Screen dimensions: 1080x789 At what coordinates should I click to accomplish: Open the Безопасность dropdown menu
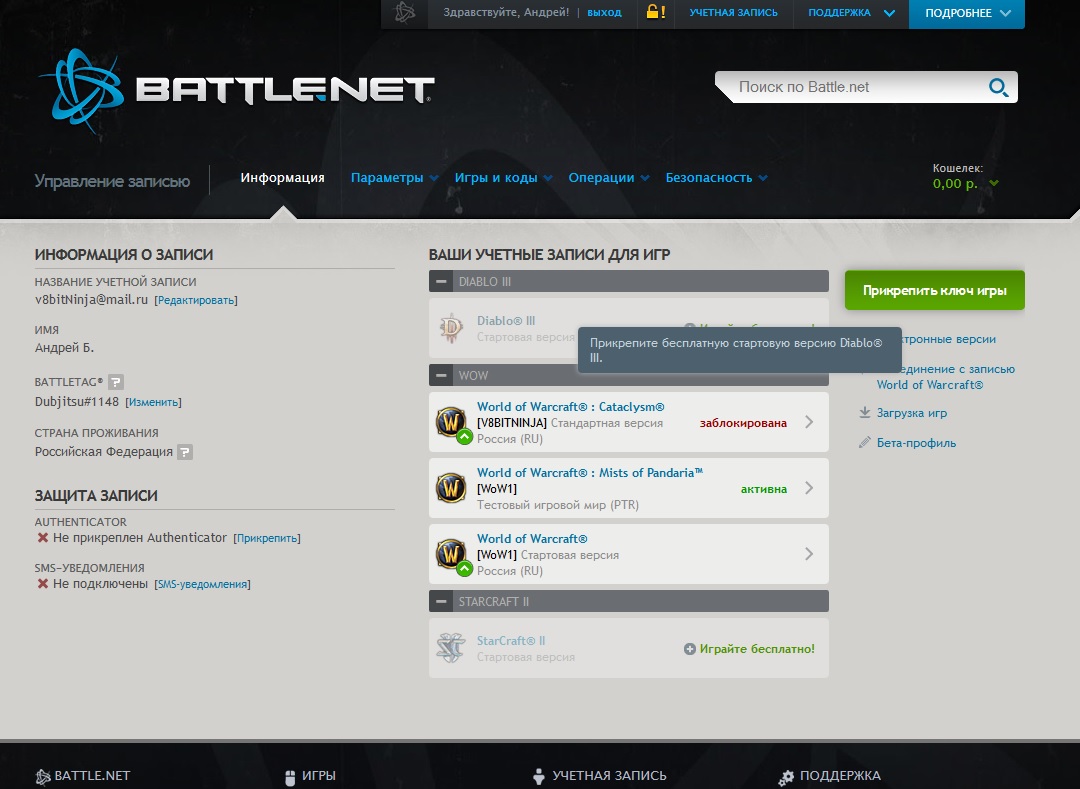pyautogui.click(x=716, y=178)
